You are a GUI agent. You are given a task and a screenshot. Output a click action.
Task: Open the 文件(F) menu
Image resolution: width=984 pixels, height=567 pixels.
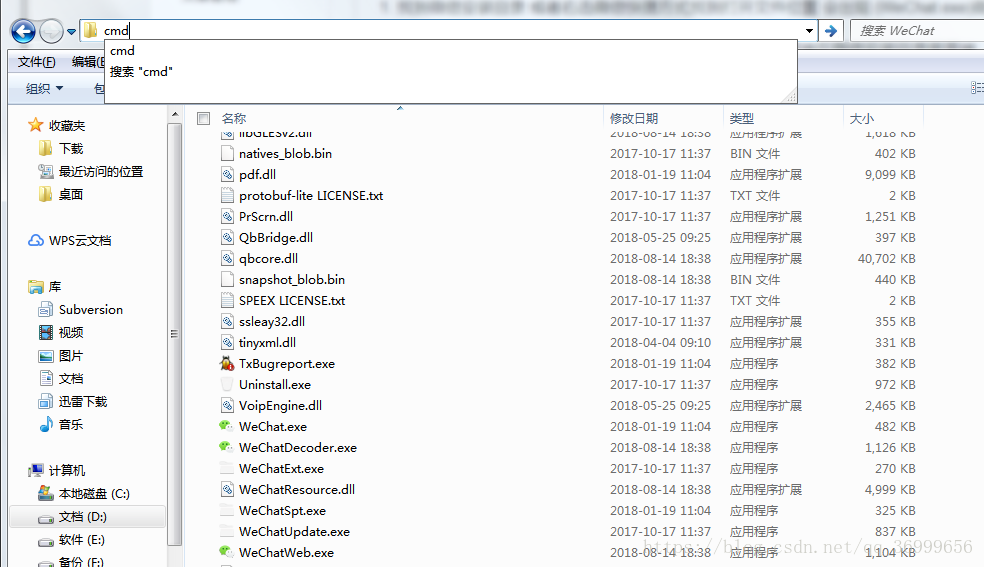pyautogui.click(x=36, y=61)
